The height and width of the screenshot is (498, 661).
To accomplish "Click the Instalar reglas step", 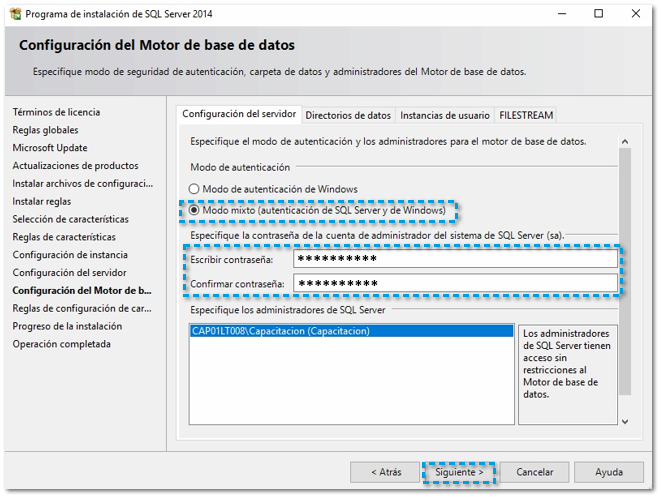I will (42, 201).
